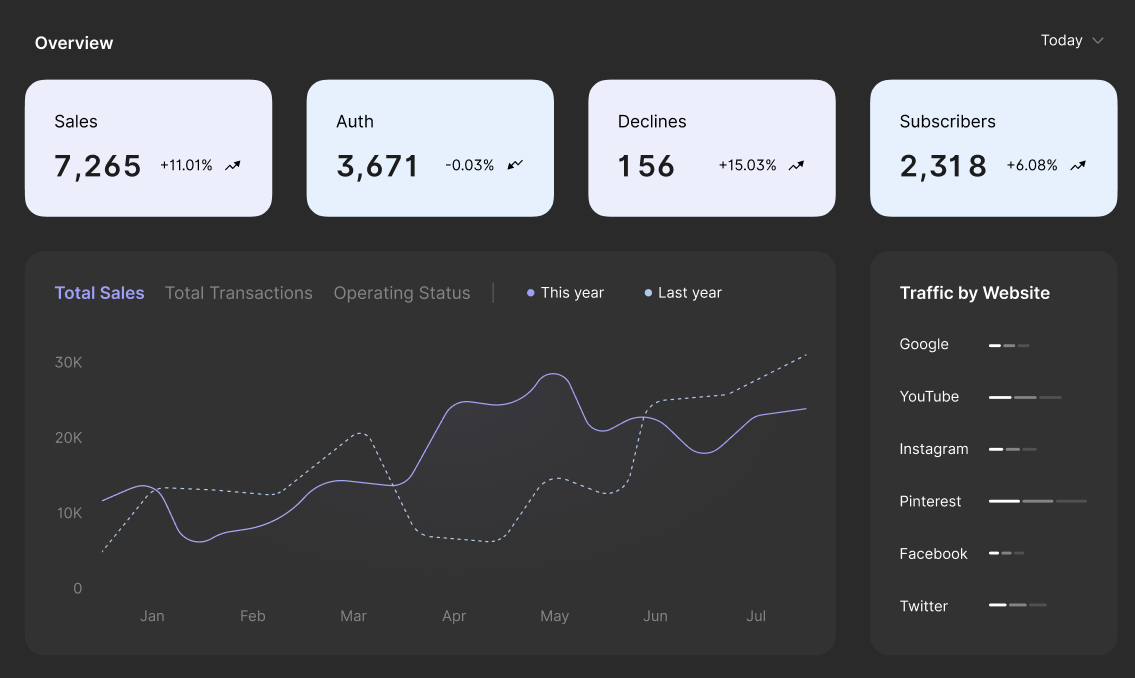Click the Pinterest traffic bar
Image resolution: width=1135 pixels, height=678 pixels.
tap(1037, 501)
